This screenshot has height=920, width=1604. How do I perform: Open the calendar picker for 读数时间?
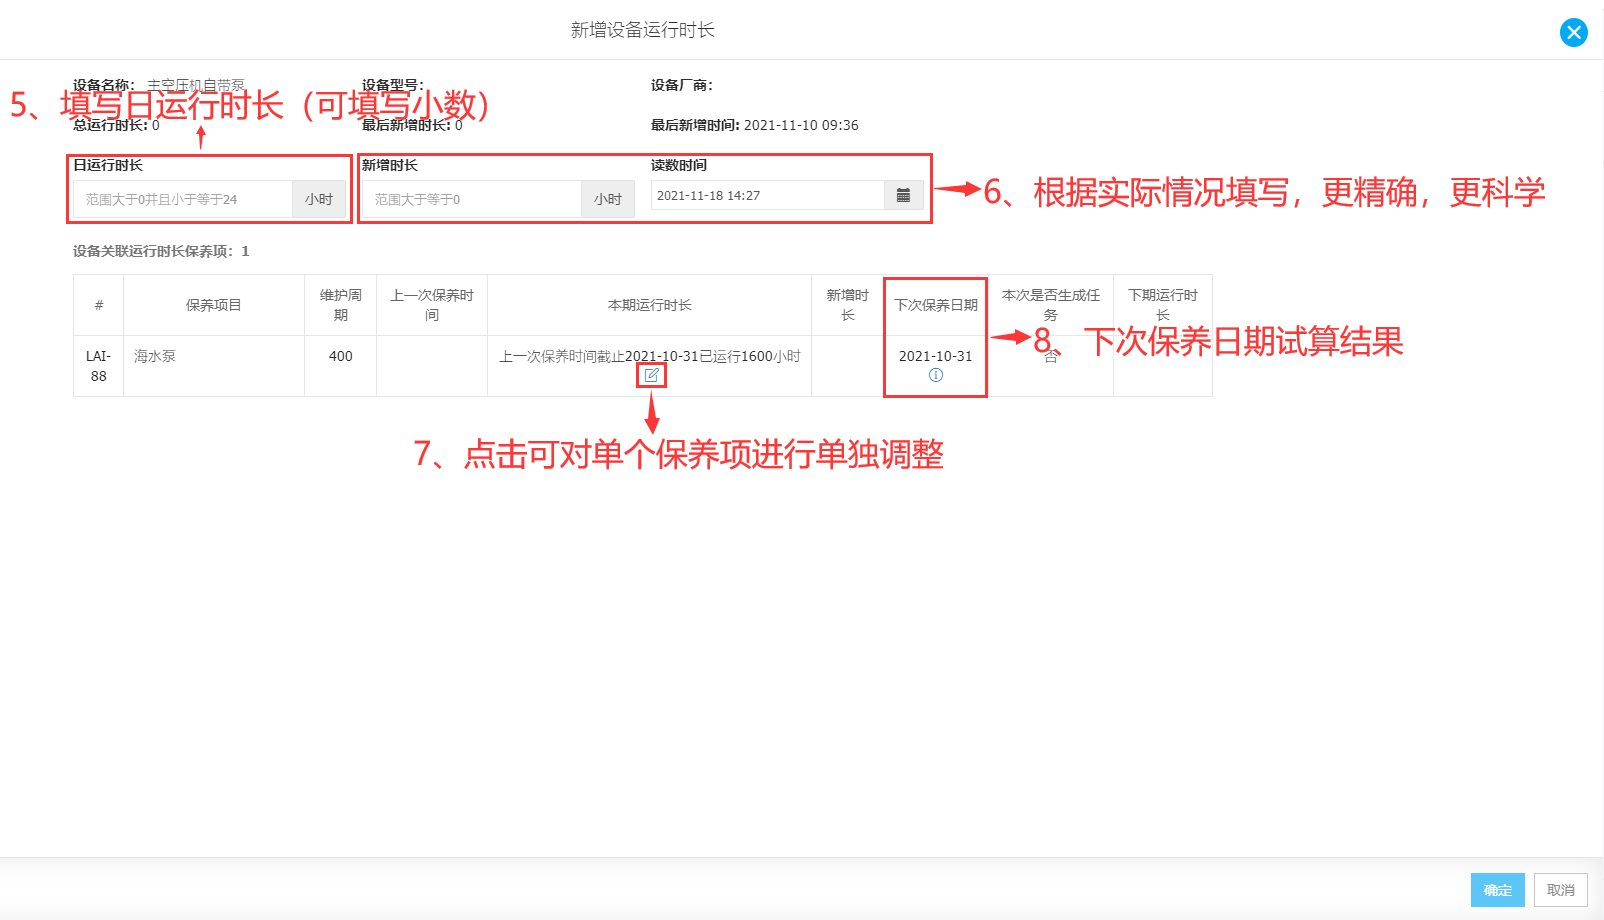click(903, 196)
